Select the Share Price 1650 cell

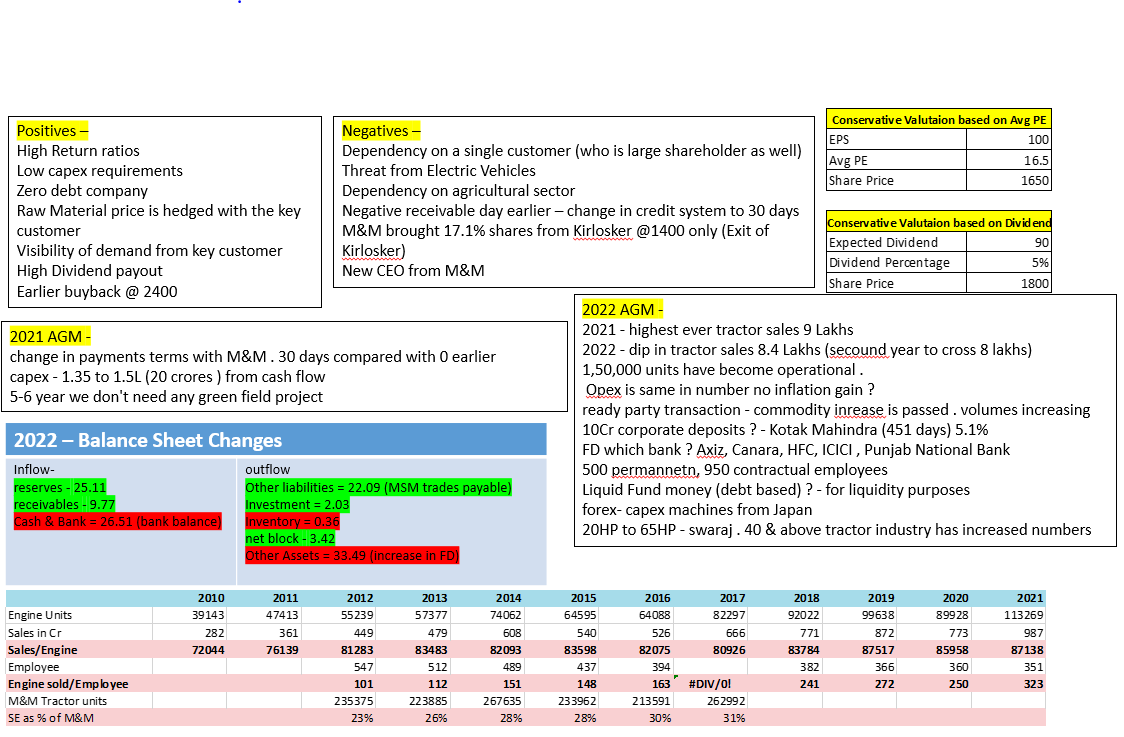1008,181
